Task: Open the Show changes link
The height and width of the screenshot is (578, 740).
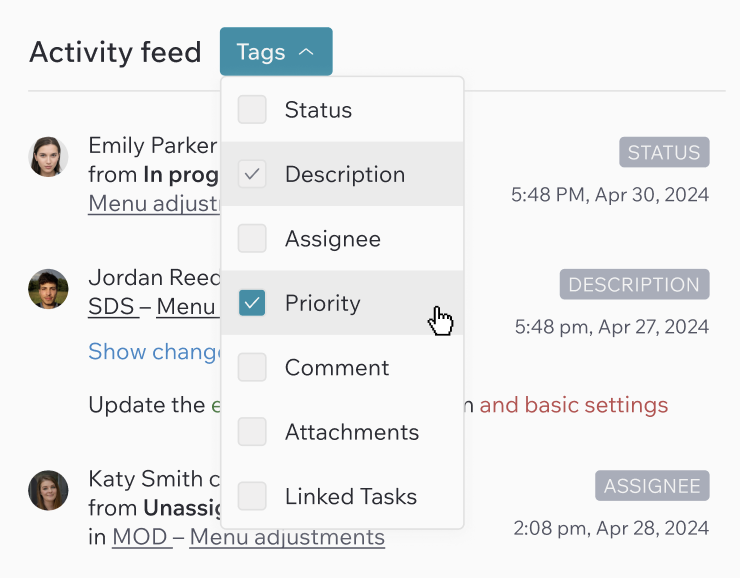Action: [x=154, y=352]
